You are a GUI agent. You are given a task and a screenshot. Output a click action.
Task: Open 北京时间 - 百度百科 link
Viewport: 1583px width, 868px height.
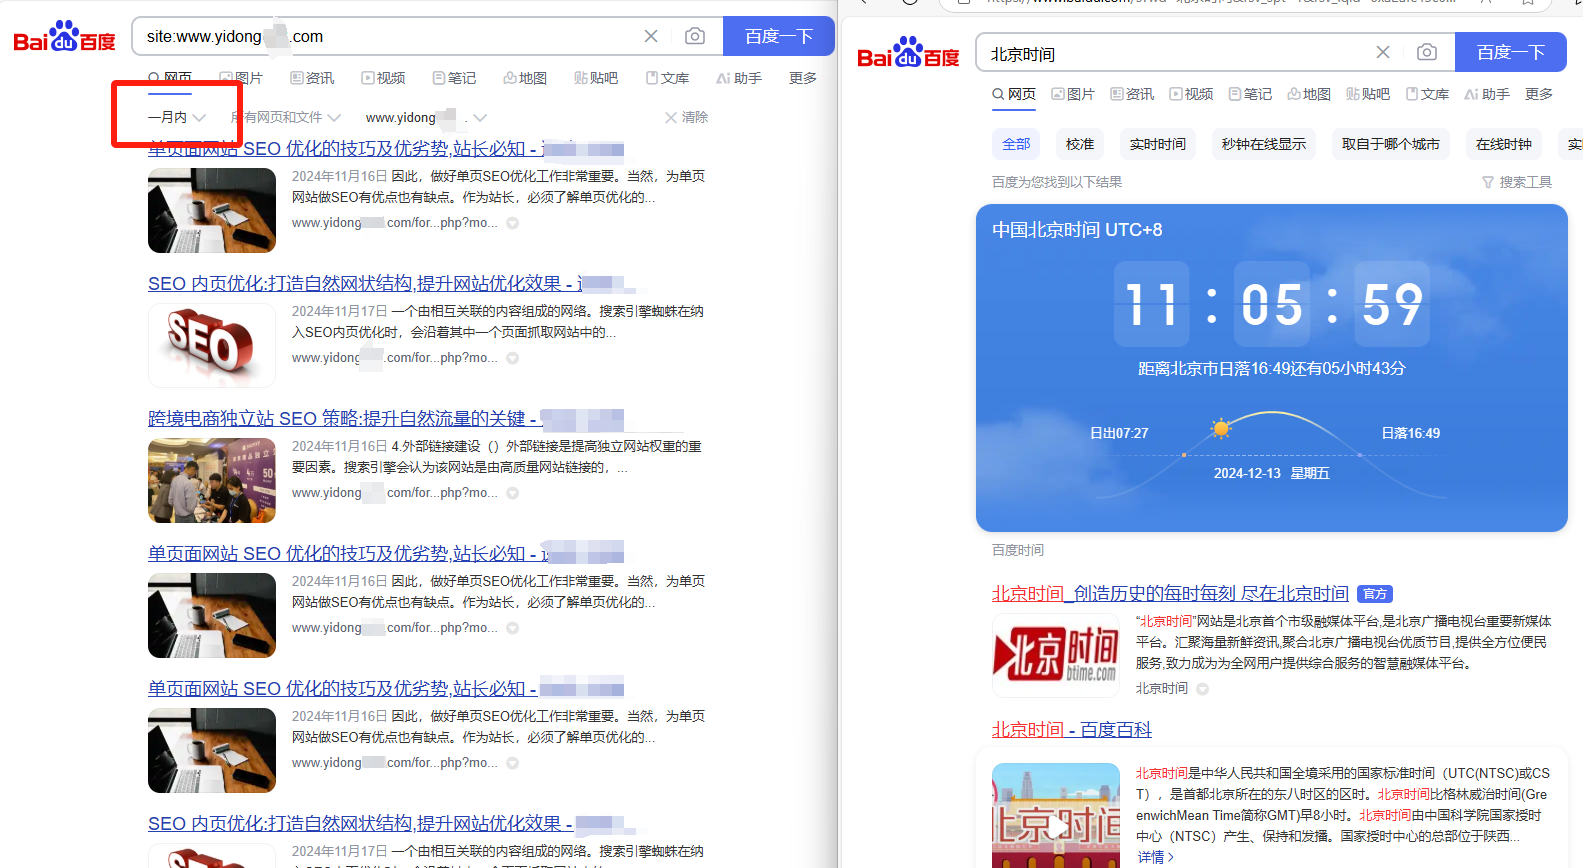[1072, 730]
